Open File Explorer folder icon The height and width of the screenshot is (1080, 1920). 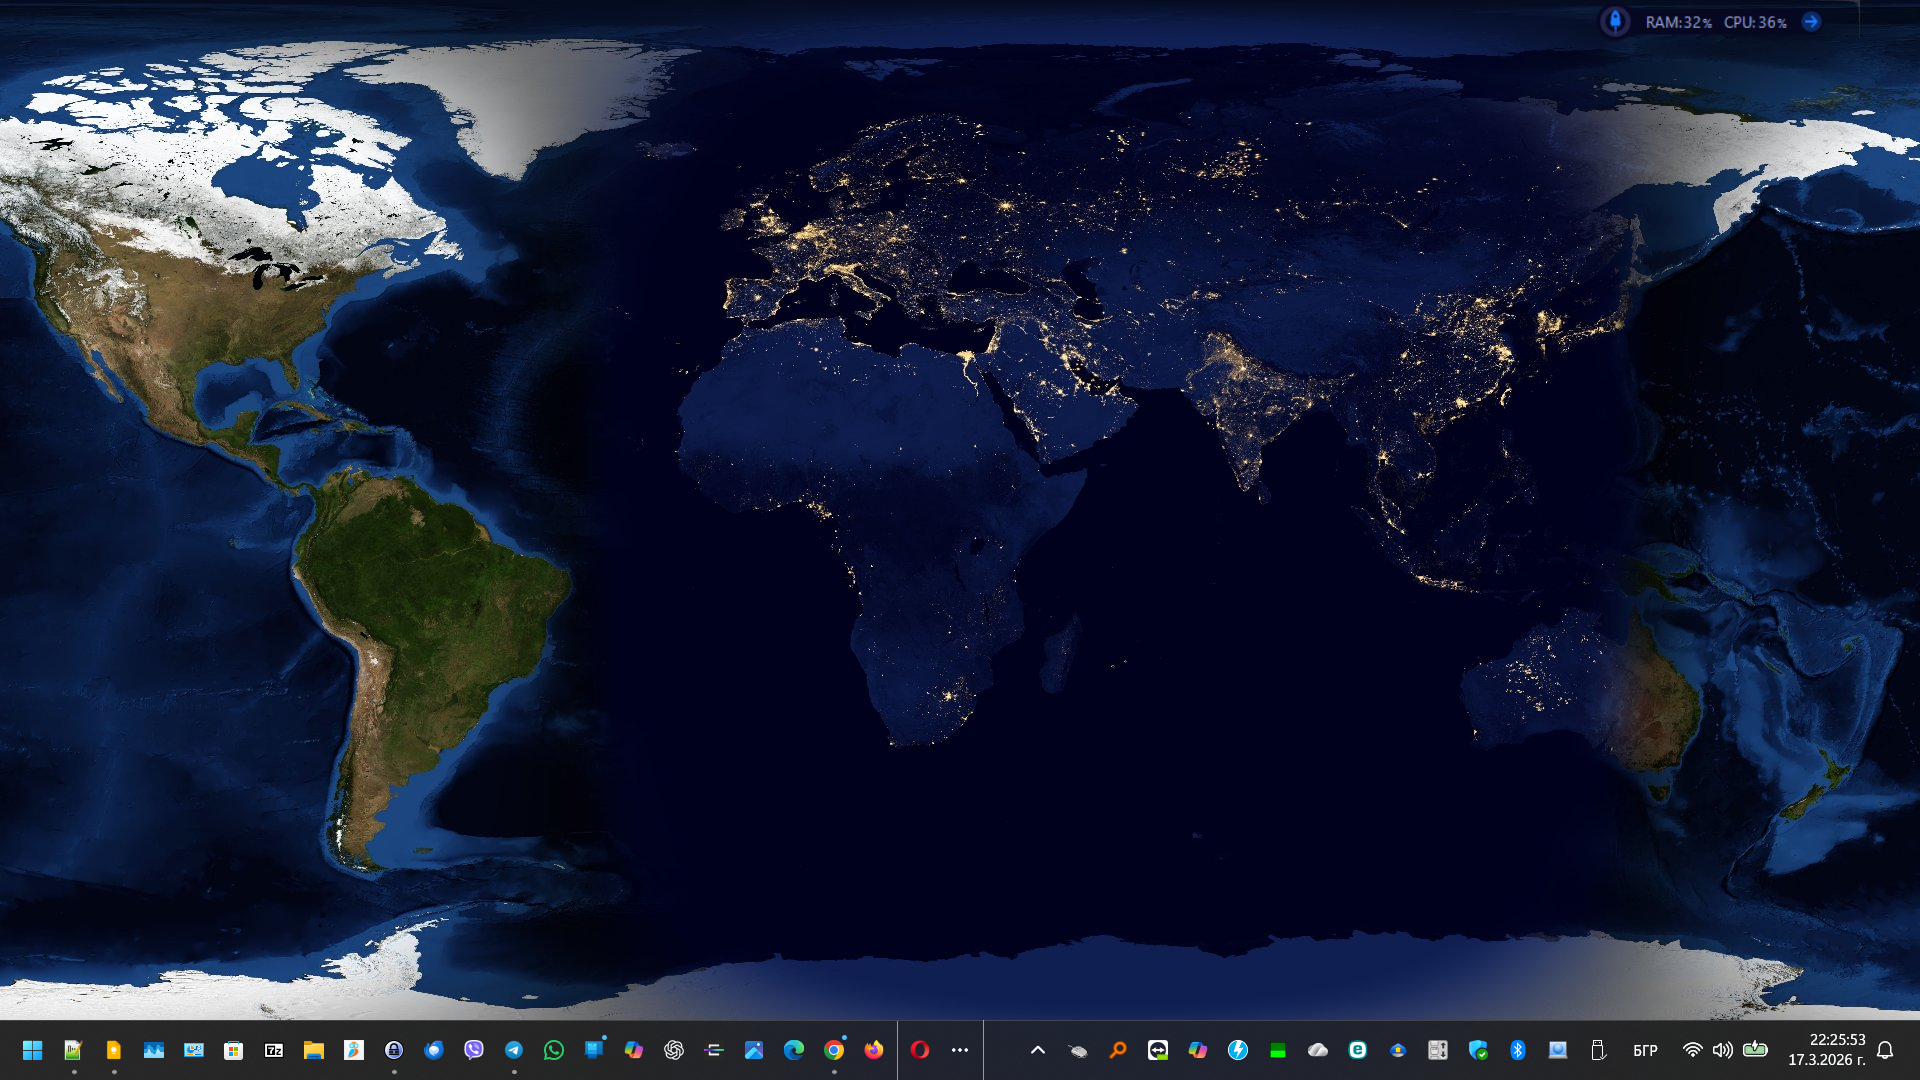[314, 1050]
